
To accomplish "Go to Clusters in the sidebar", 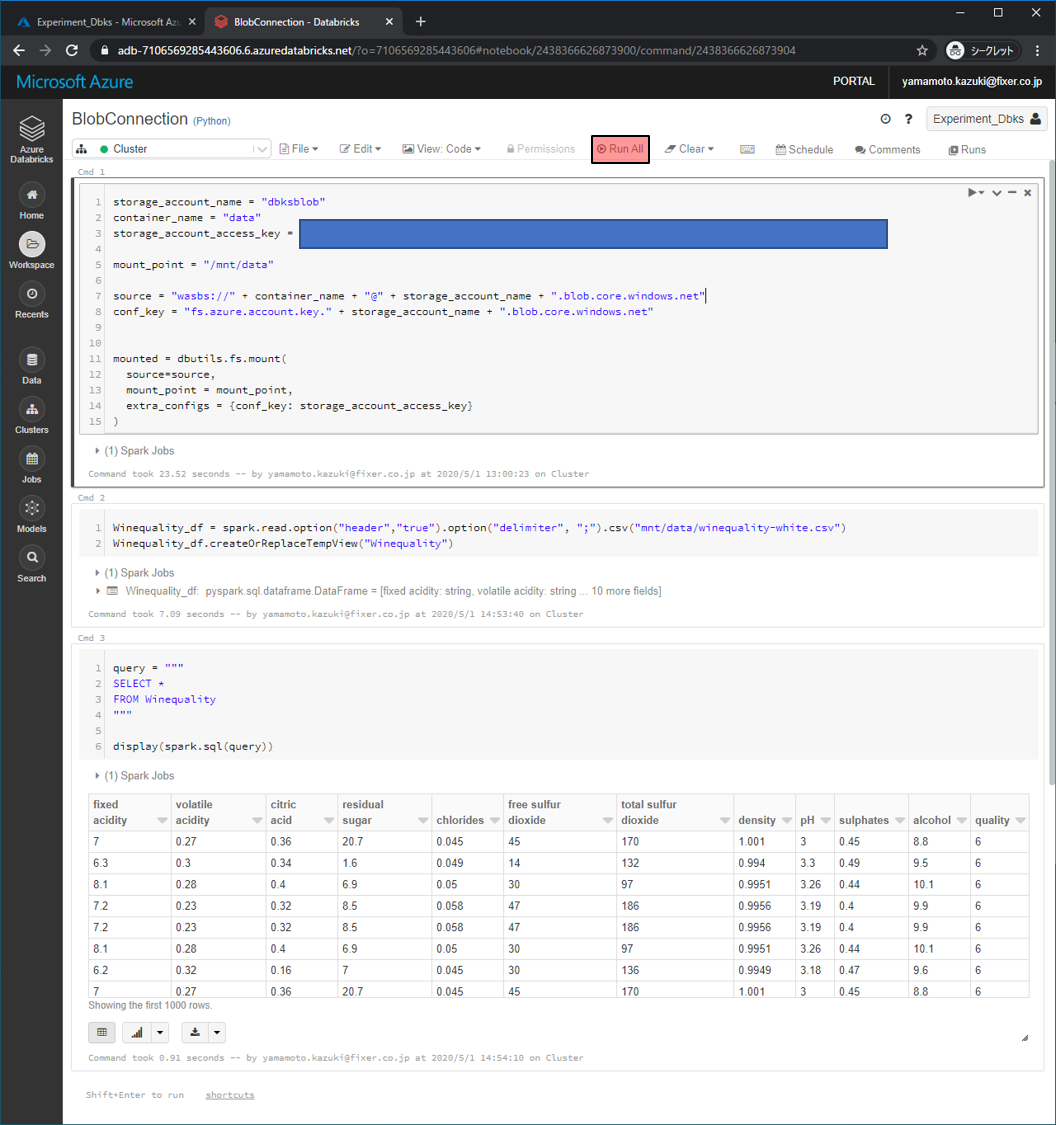I will click(x=31, y=409).
